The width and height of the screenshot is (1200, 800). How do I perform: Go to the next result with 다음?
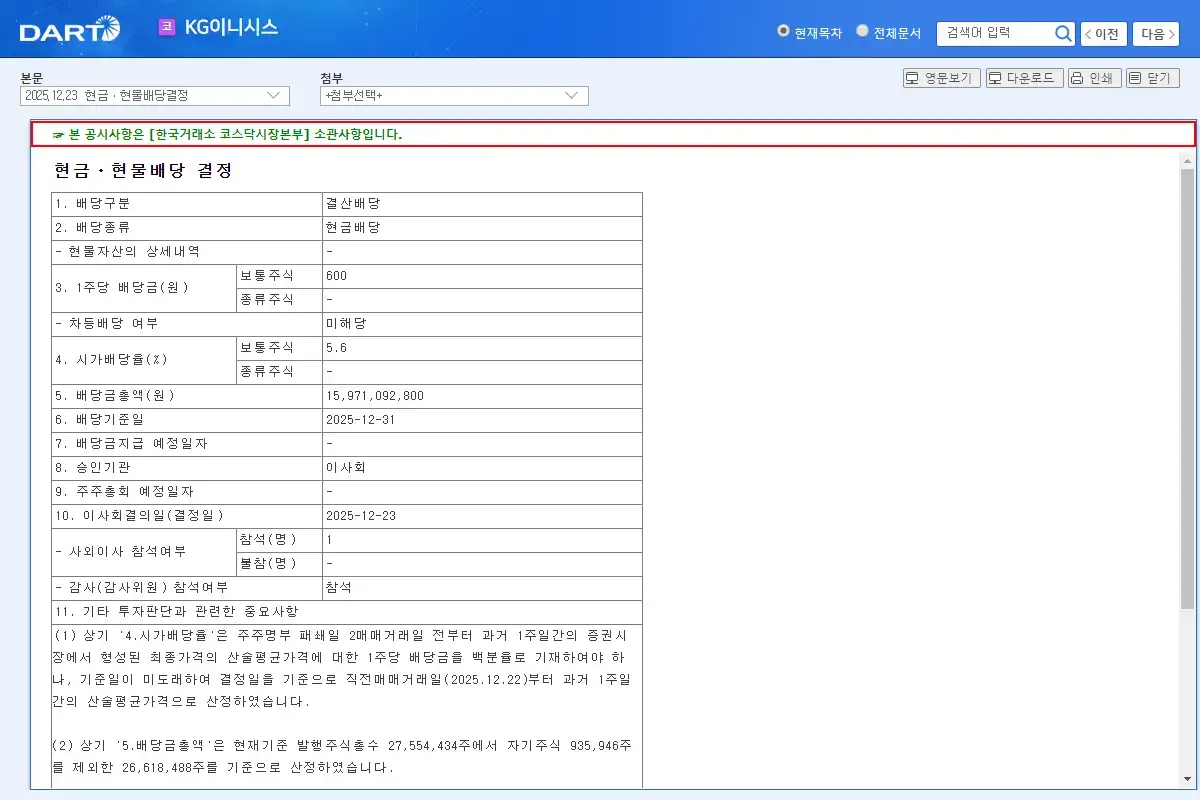click(x=1156, y=34)
